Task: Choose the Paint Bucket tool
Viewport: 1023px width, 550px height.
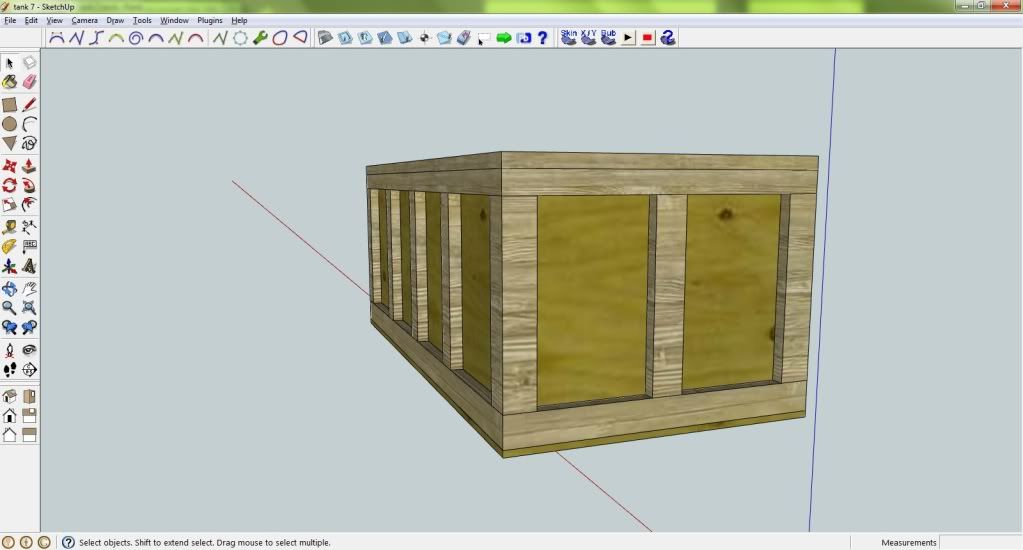Action: [x=10, y=83]
